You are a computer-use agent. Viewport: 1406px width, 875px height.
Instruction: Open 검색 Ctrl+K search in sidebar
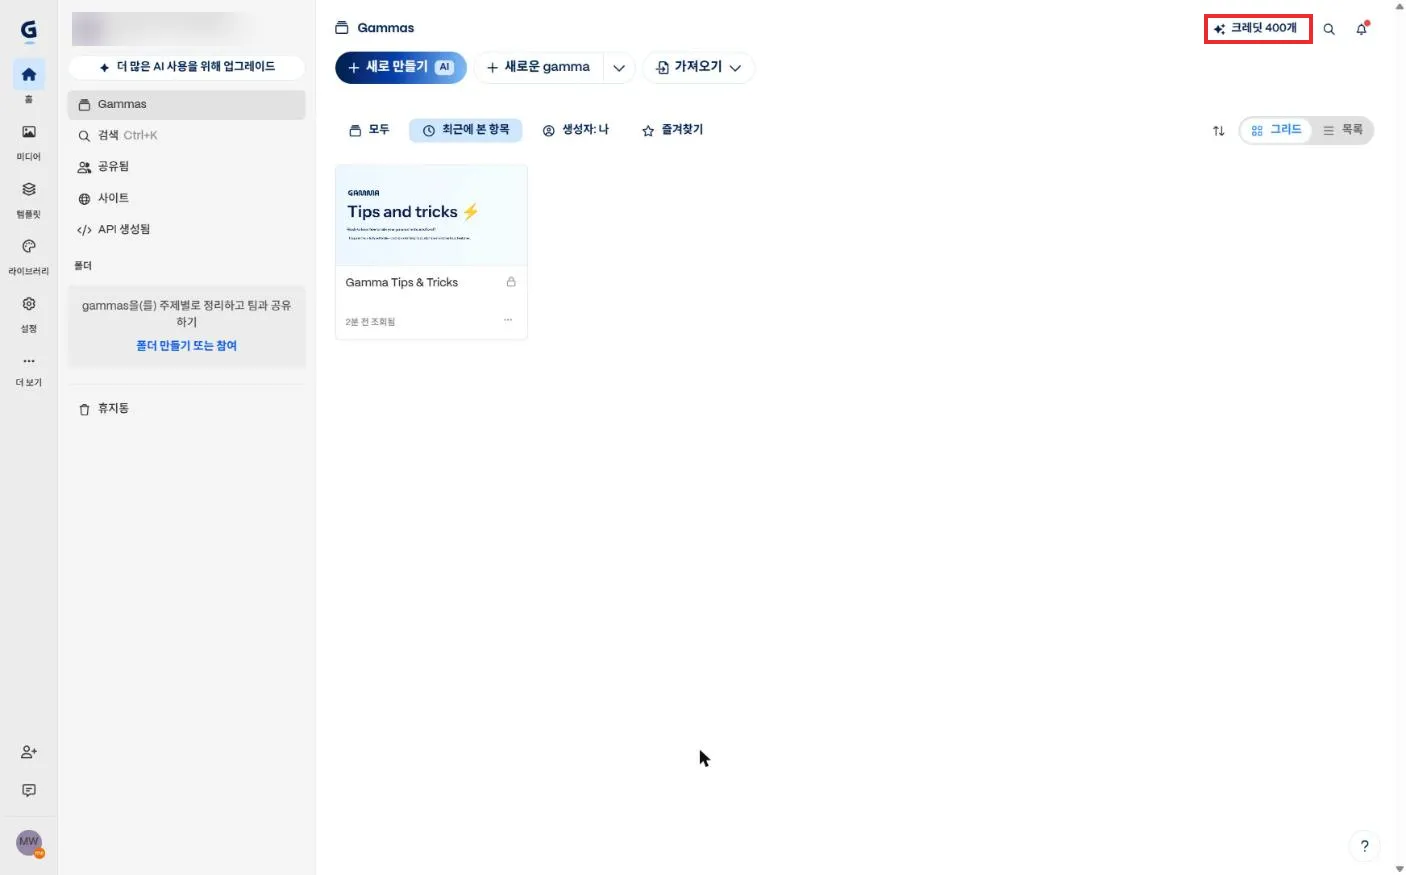[187, 136]
